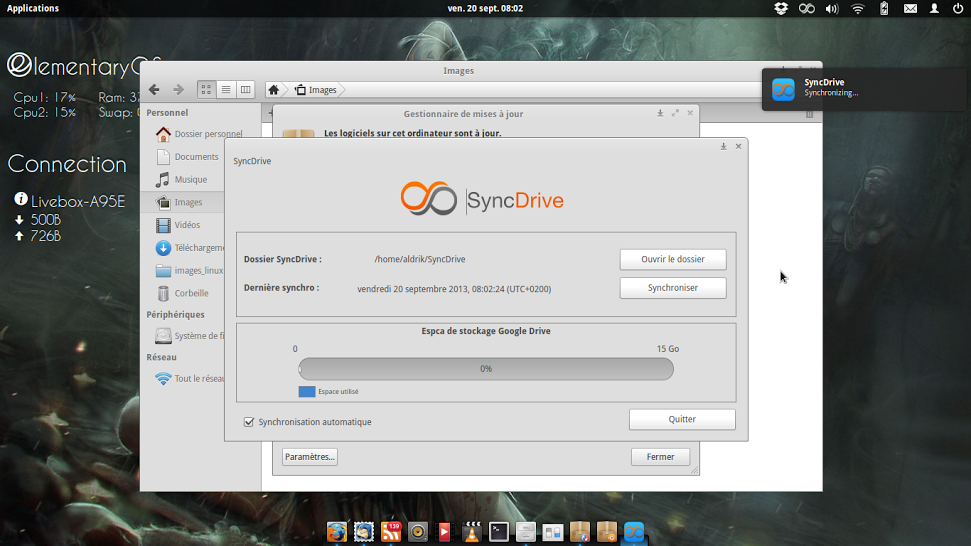Viewport: 971px width, 546px height.
Task: Select Images in Files sidebar
Action: (183, 202)
